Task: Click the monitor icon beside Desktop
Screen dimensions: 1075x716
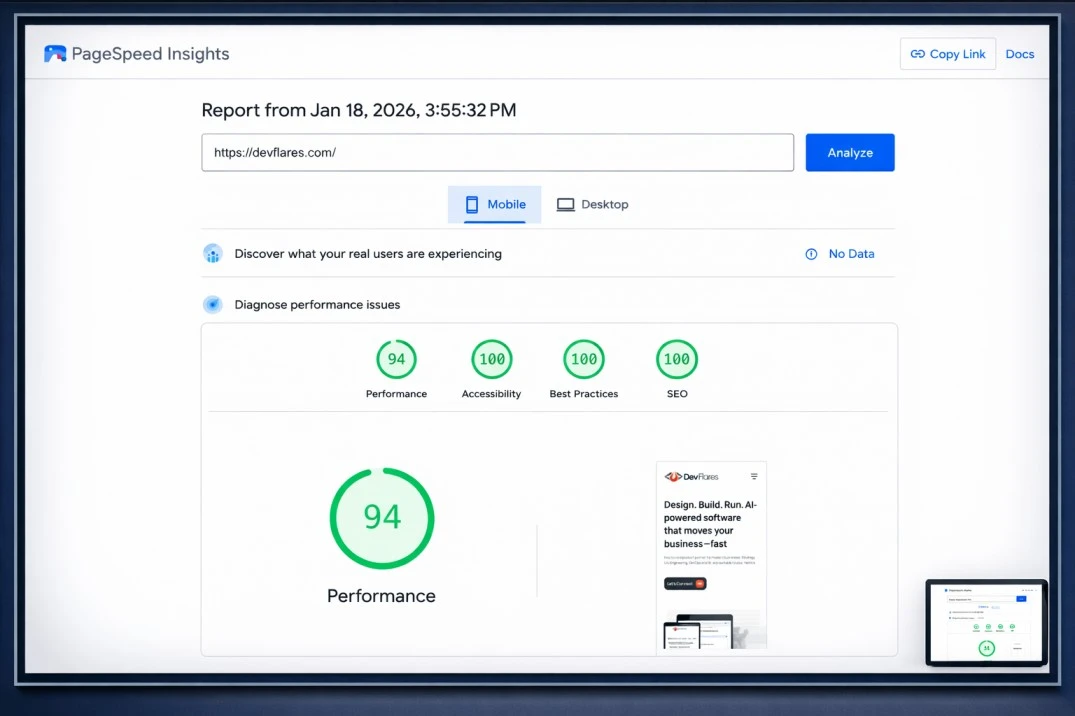Action: [565, 203]
